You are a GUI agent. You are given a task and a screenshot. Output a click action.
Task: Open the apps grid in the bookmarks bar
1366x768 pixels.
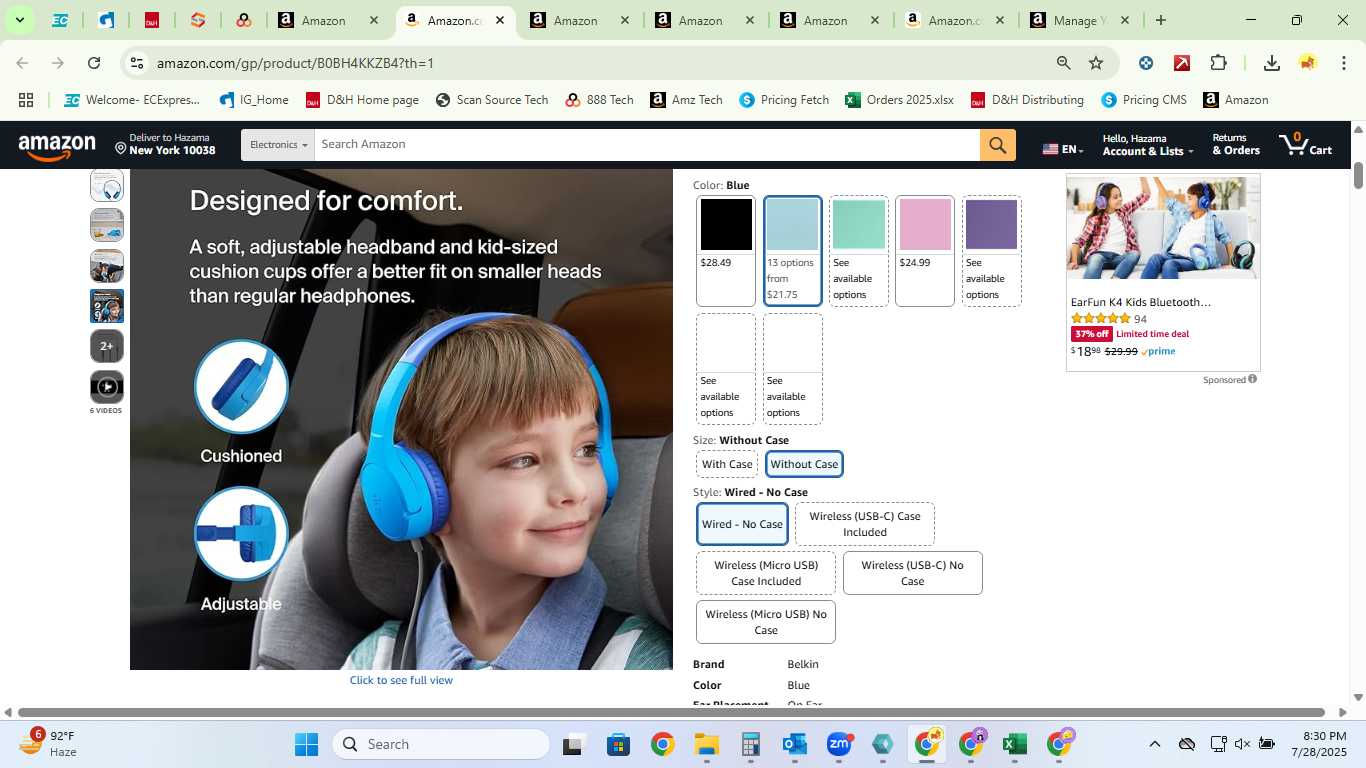(x=26, y=100)
